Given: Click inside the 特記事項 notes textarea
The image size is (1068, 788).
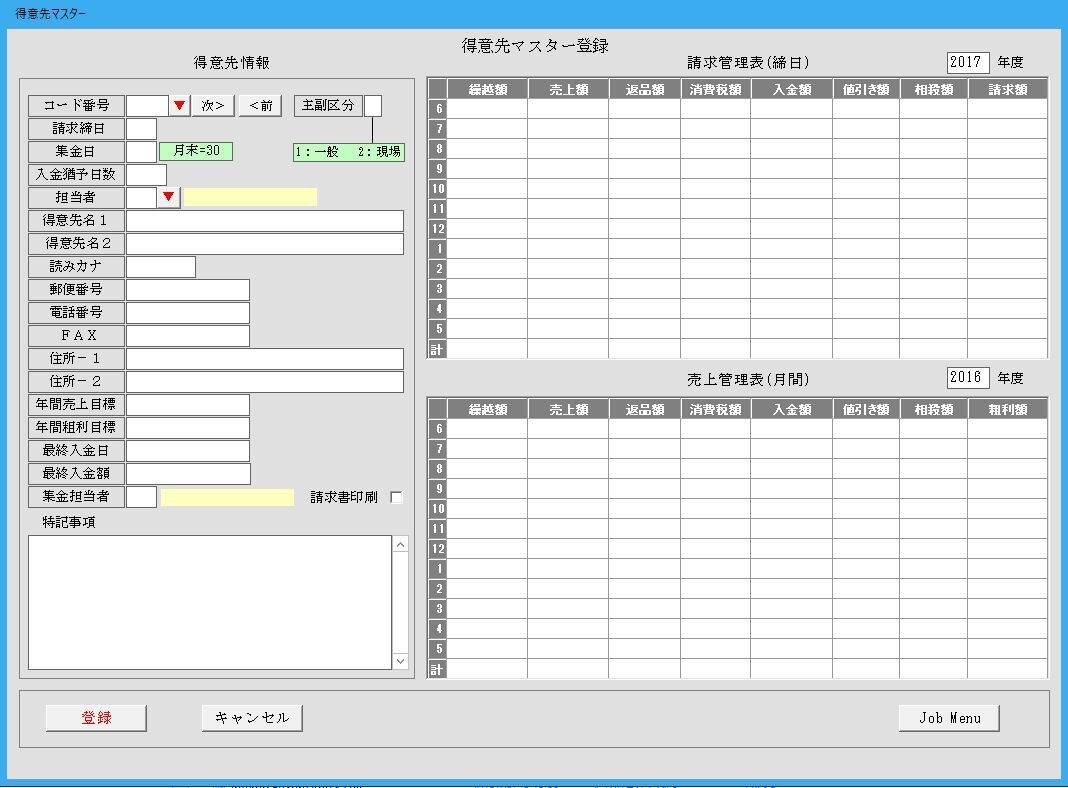Looking at the screenshot, I should [210, 602].
